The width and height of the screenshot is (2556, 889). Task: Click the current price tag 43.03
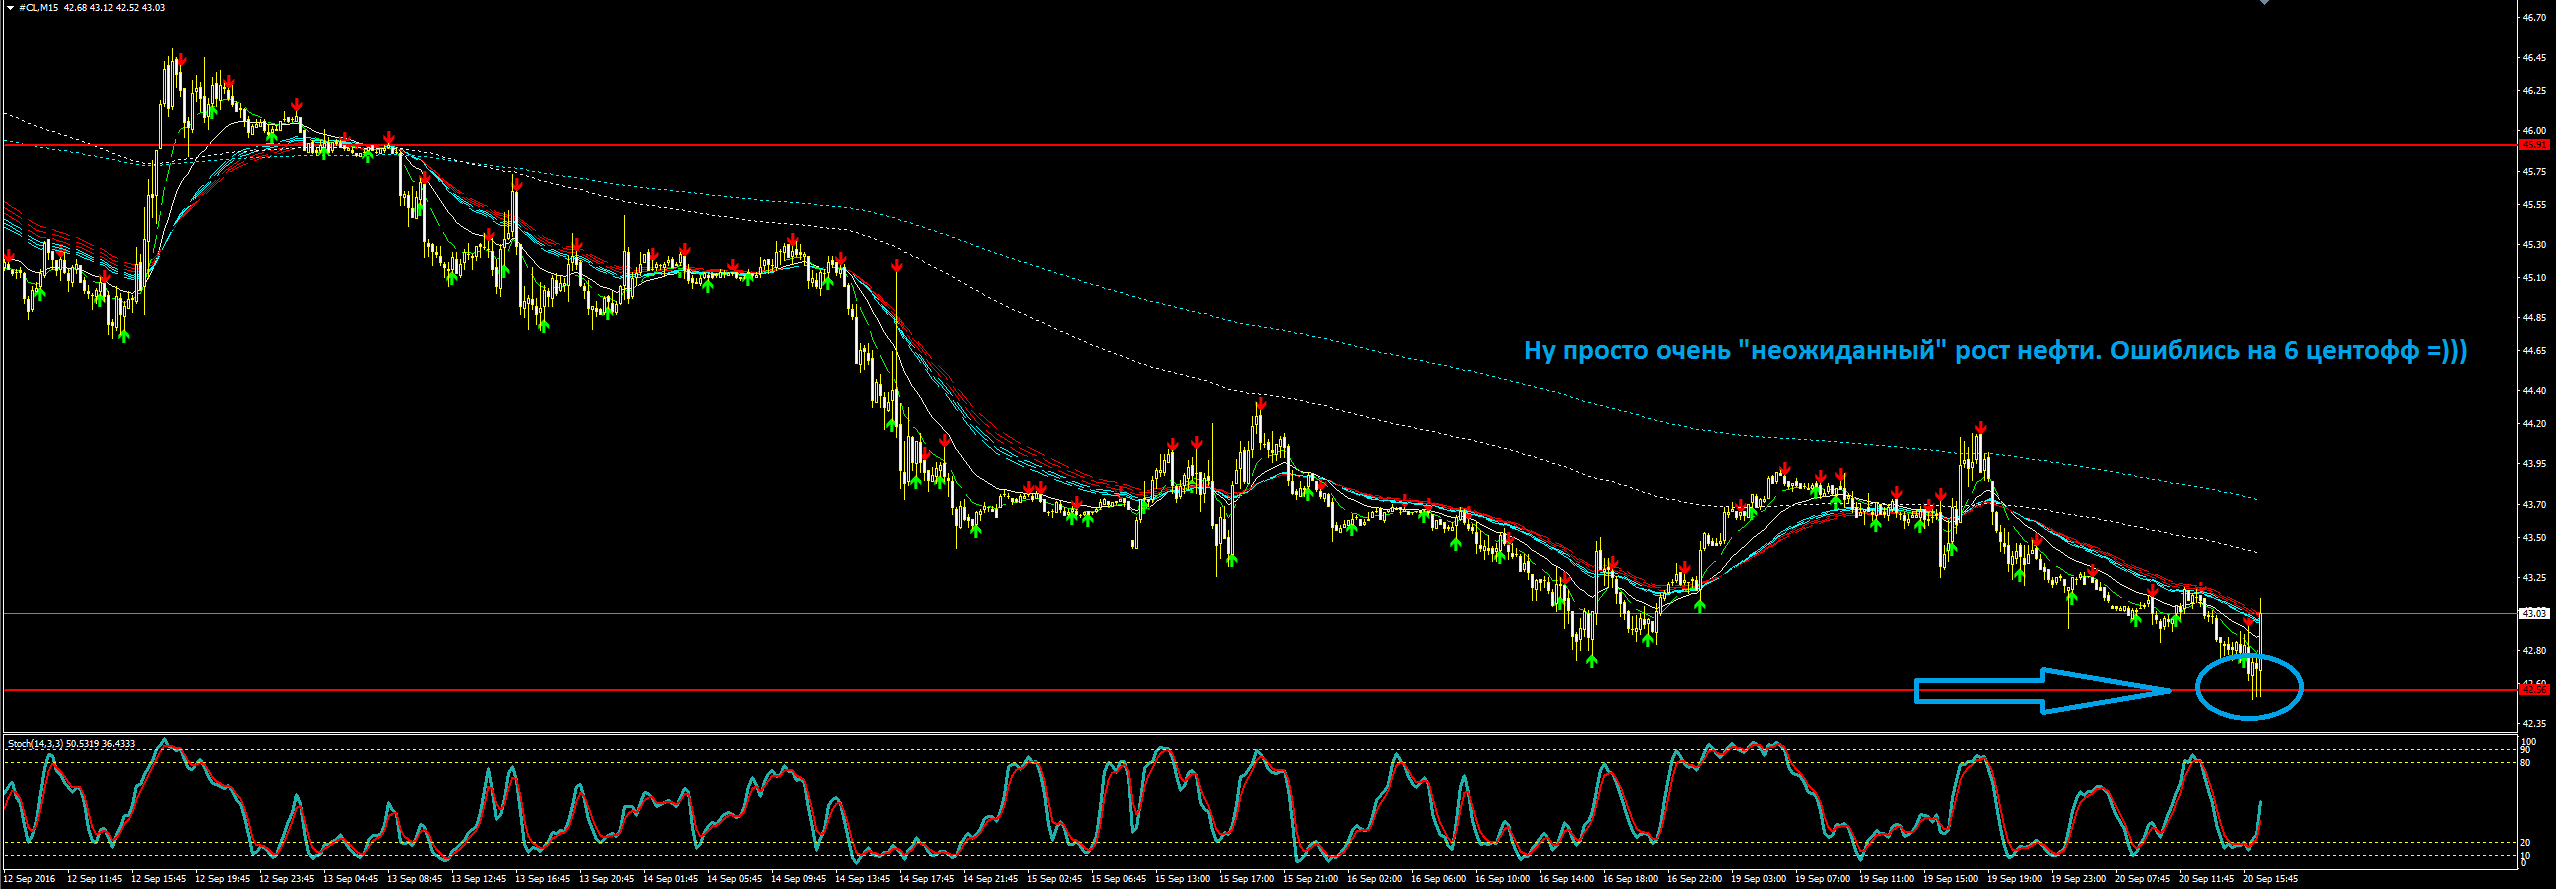(x=2535, y=613)
